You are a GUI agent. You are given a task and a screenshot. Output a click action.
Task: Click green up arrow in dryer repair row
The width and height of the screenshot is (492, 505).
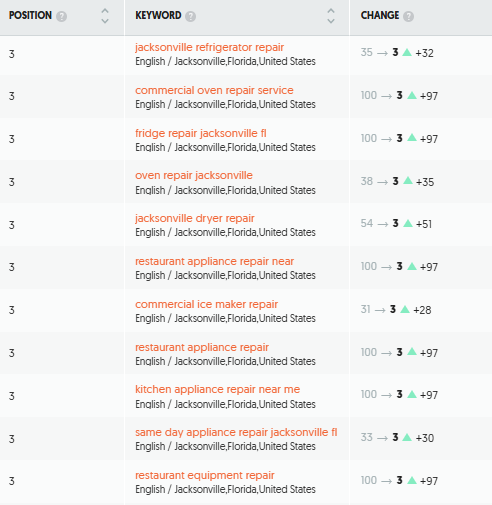click(408, 223)
